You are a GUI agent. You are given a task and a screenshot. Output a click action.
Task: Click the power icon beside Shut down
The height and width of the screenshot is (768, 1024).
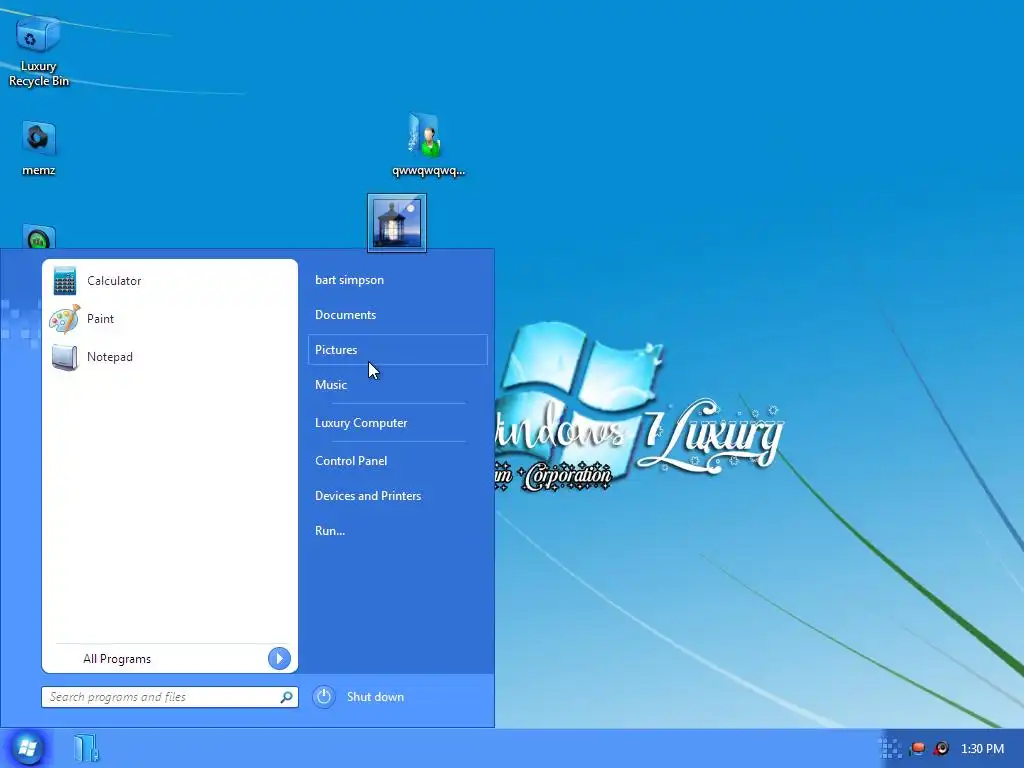[x=323, y=697]
